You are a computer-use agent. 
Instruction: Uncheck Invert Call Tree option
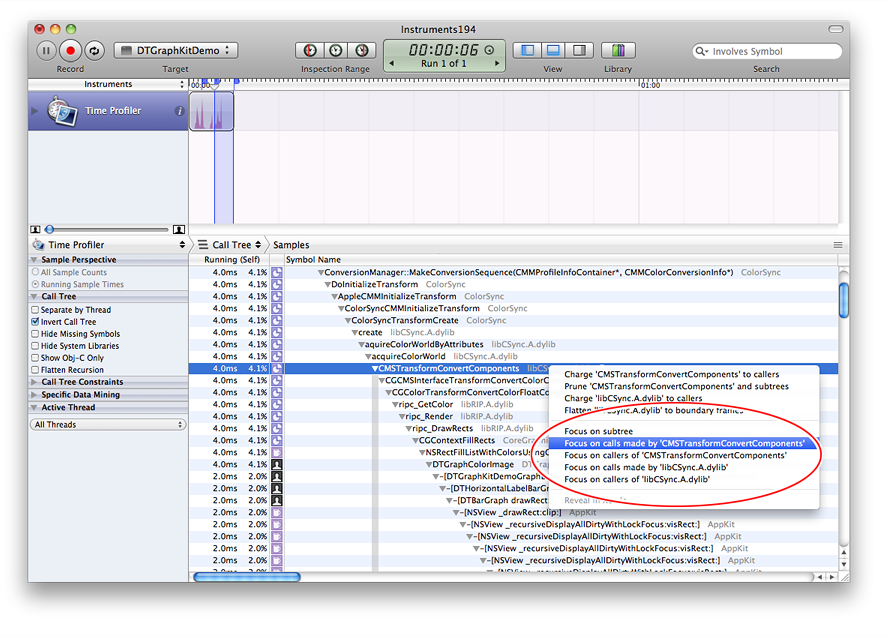pyautogui.click(x=35, y=322)
